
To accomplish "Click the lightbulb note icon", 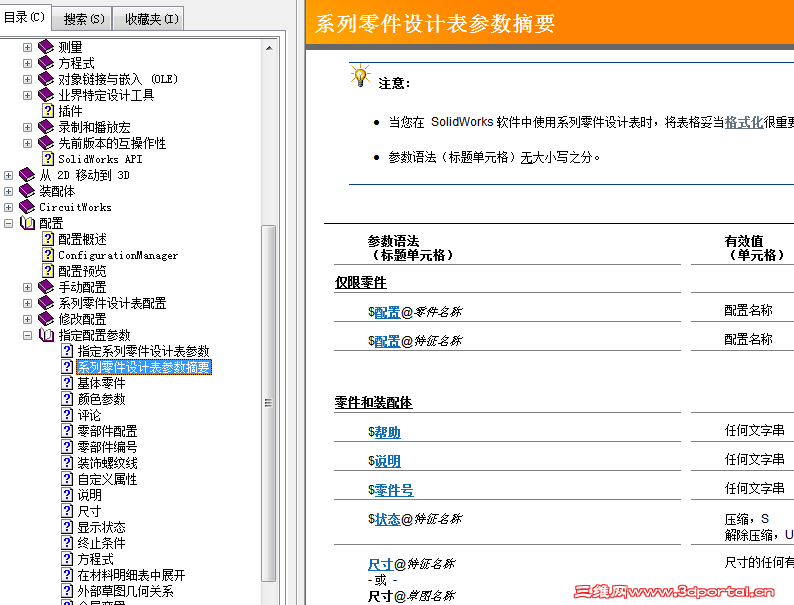I will tap(360, 76).
